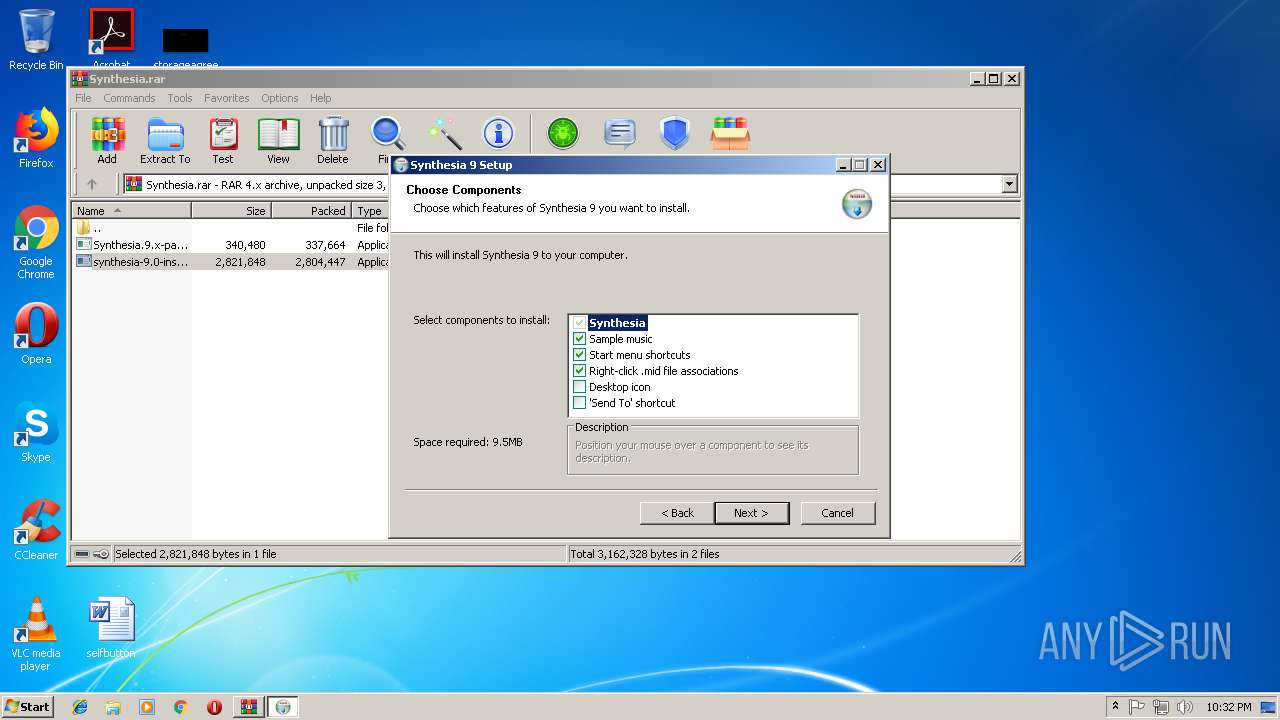Click the up-one-level arrow in WinRAR
1280x720 pixels.
(92, 184)
